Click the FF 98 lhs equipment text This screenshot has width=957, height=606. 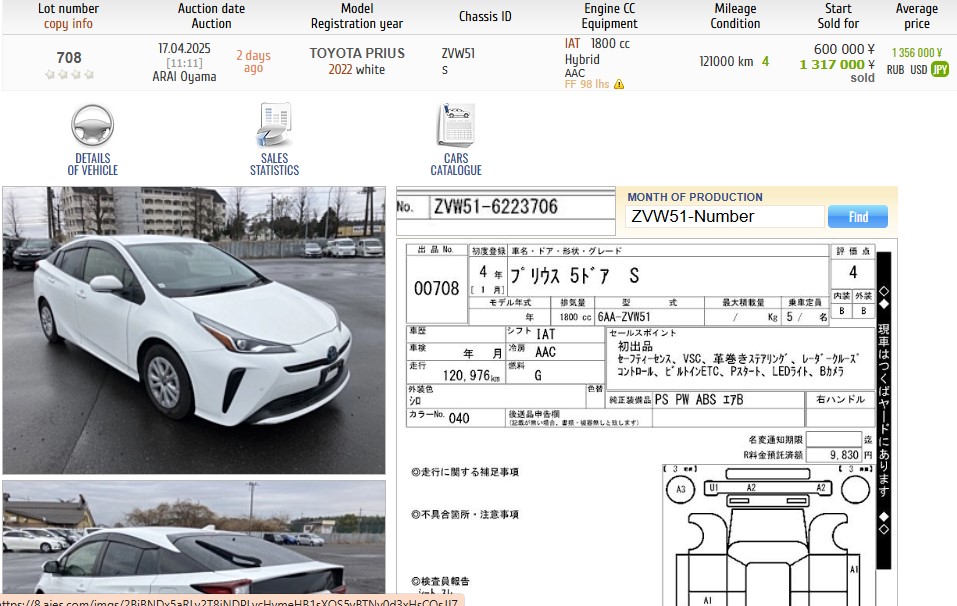tap(587, 84)
